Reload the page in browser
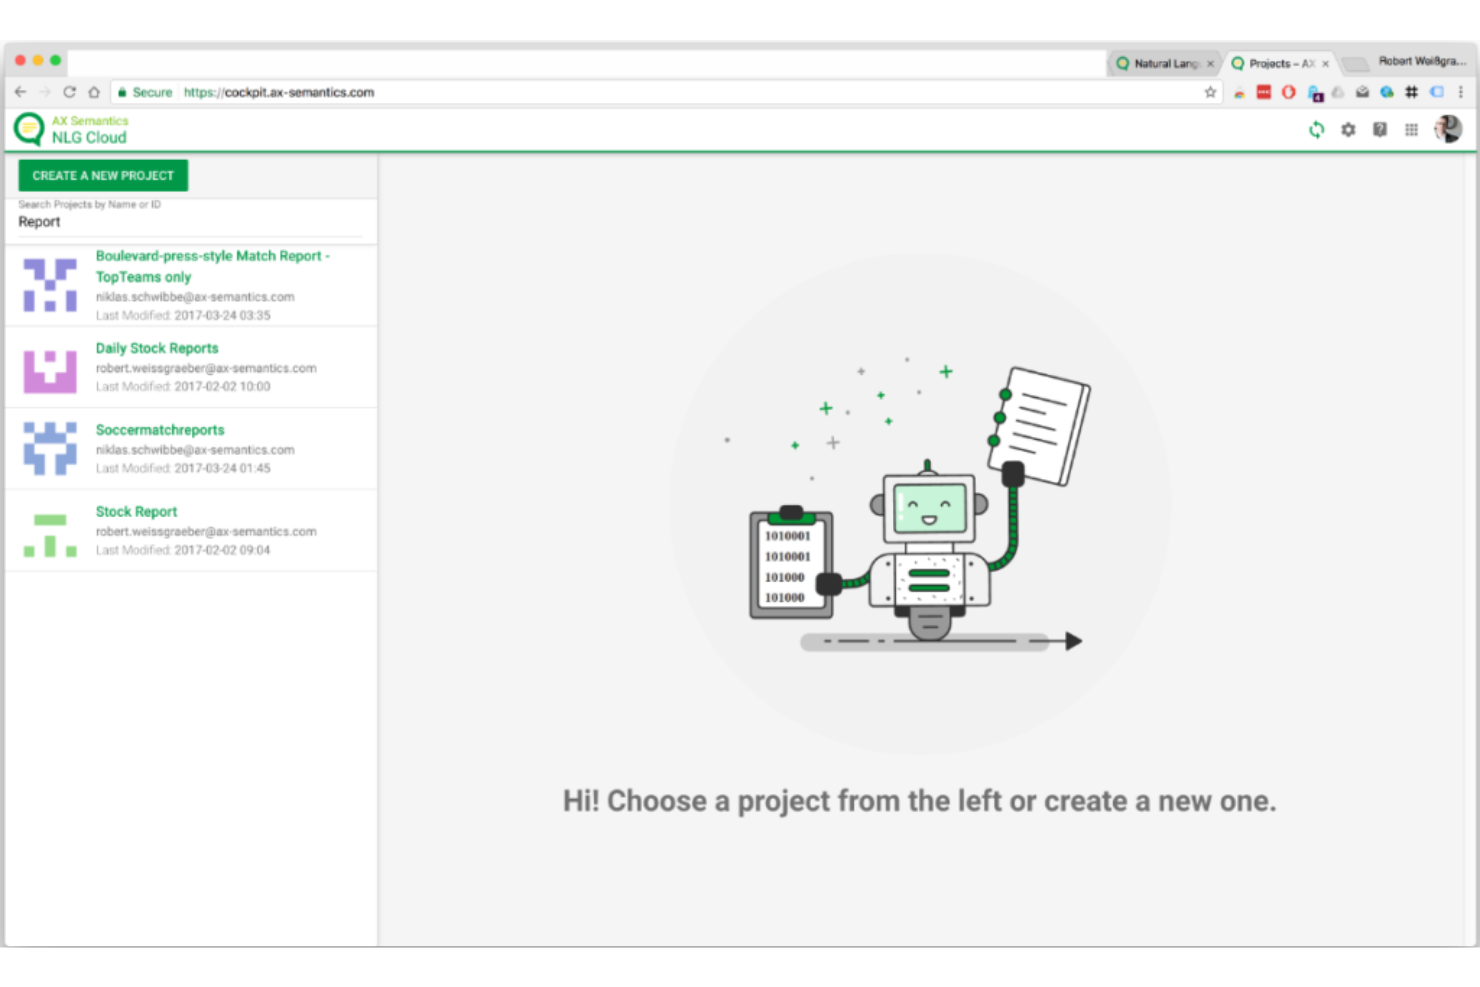1480x987 pixels. (x=69, y=92)
